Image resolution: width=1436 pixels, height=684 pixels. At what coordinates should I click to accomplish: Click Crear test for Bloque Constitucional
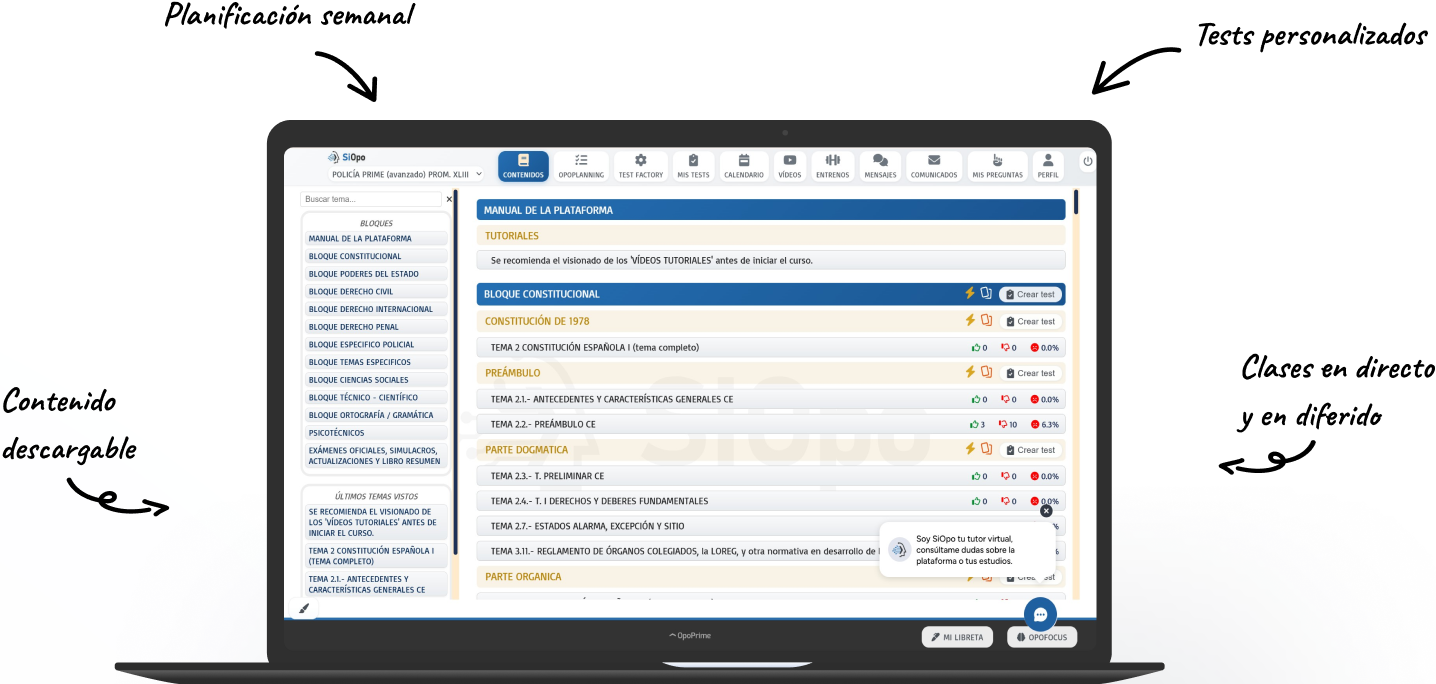[1030, 295]
